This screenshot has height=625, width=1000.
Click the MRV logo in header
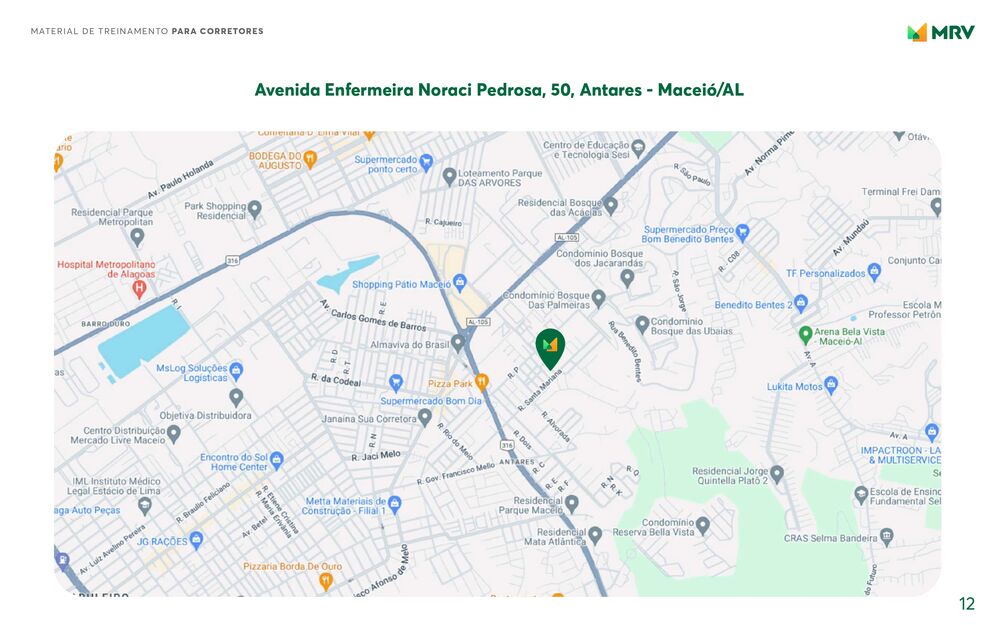pyautogui.click(x=941, y=32)
